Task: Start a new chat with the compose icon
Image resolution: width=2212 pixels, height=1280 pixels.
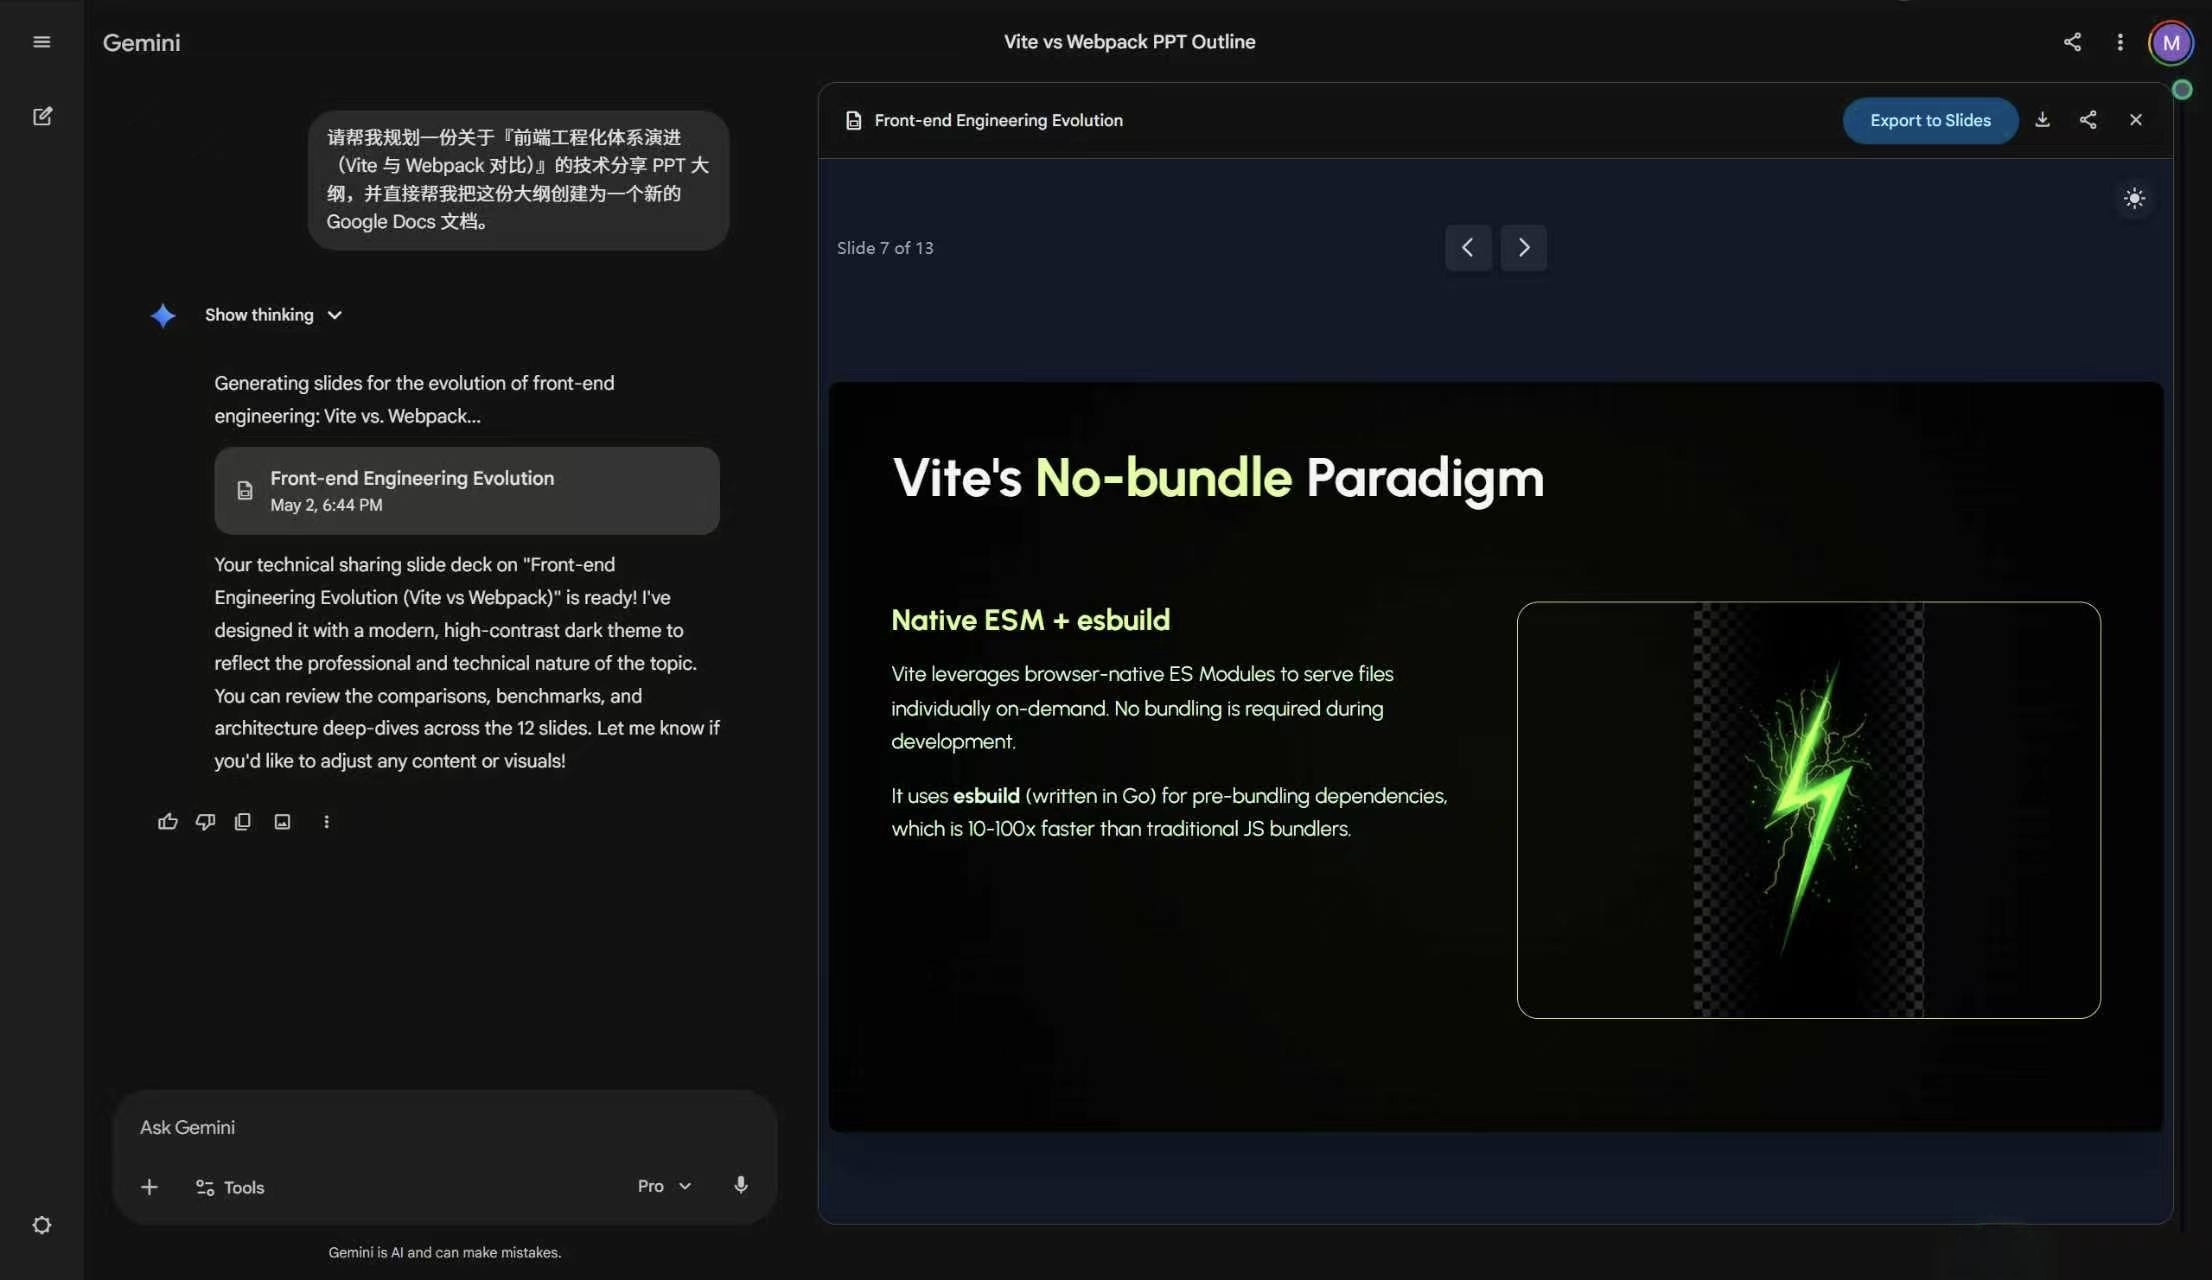Action: (42, 116)
